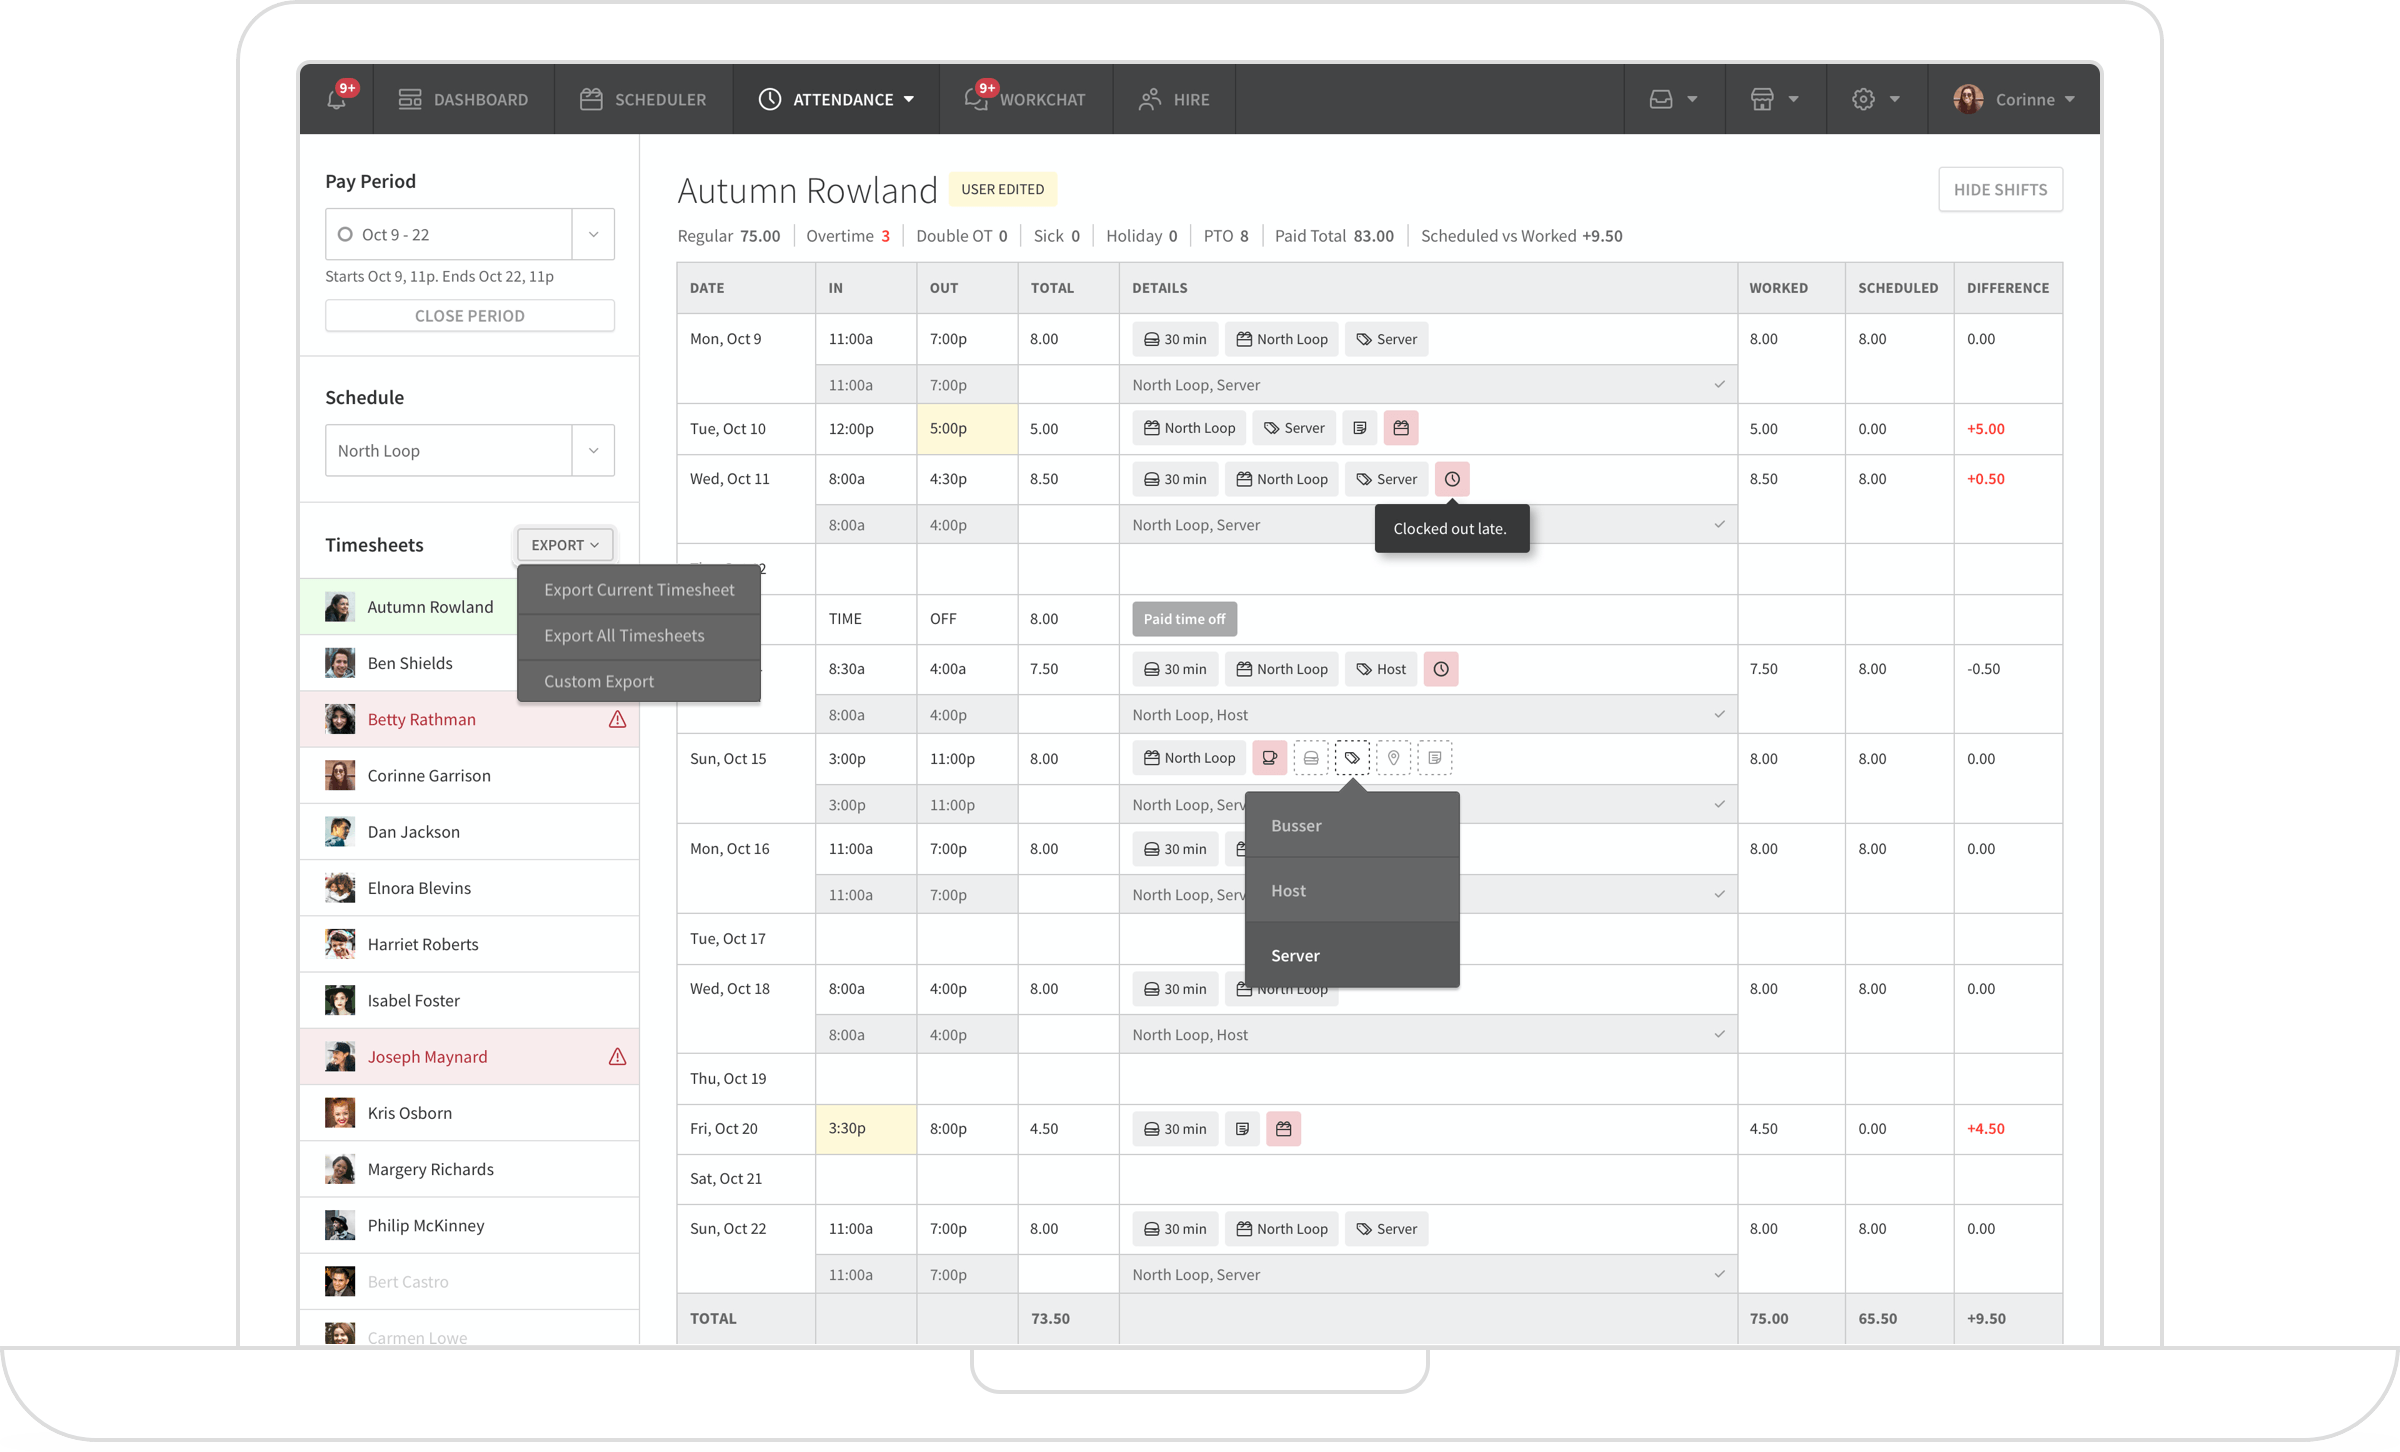This screenshot has height=1452, width=2400.
Task: Click Betty Rathman's warning triangle
Action: click(x=617, y=719)
